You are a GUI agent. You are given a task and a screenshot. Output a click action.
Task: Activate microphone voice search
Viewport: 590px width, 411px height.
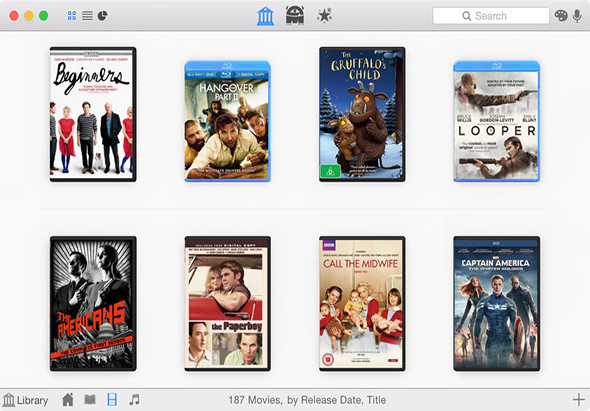tap(577, 16)
